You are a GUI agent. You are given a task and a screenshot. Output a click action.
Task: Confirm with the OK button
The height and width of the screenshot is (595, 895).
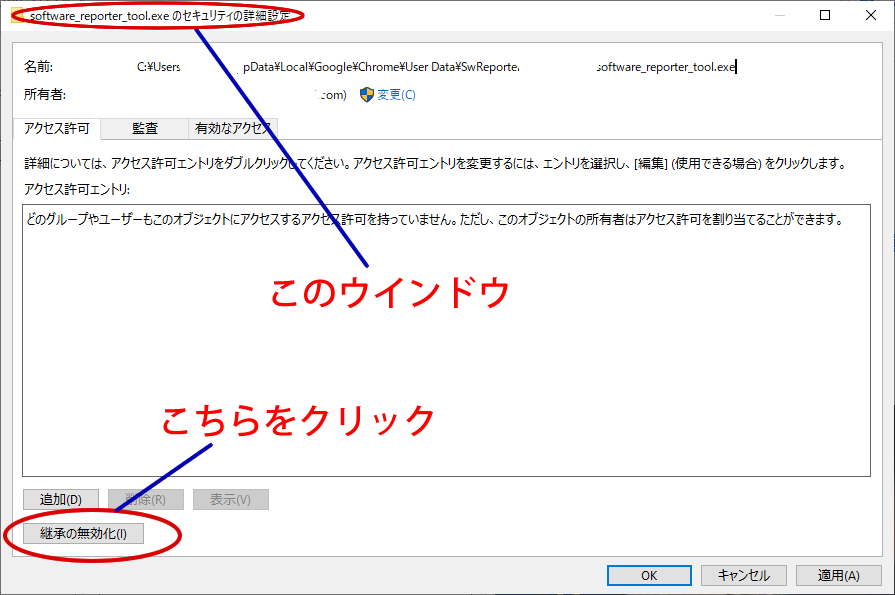pos(649,575)
